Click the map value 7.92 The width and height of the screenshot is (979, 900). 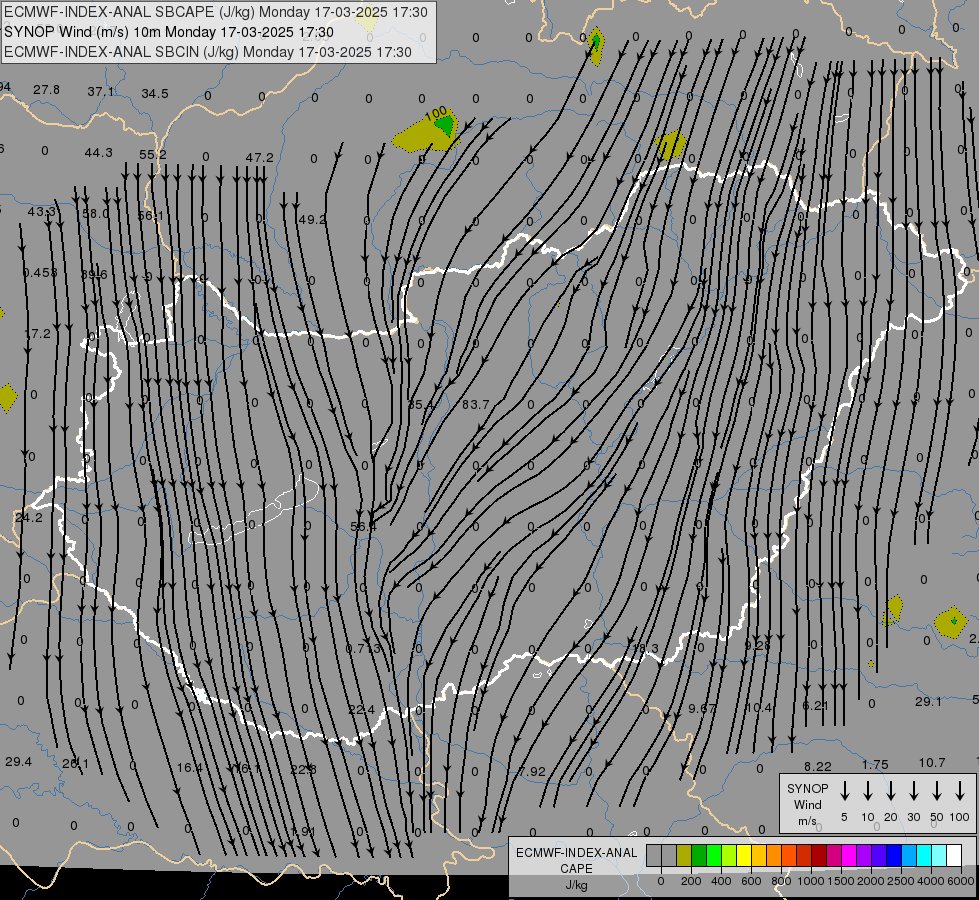(x=532, y=771)
